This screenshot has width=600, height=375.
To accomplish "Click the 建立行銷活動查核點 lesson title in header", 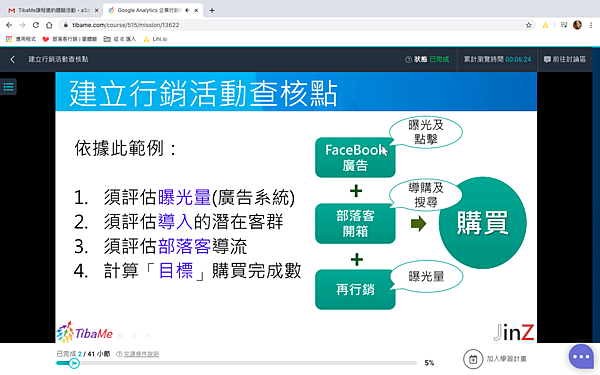I will pyautogui.click(x=58, y=59).
